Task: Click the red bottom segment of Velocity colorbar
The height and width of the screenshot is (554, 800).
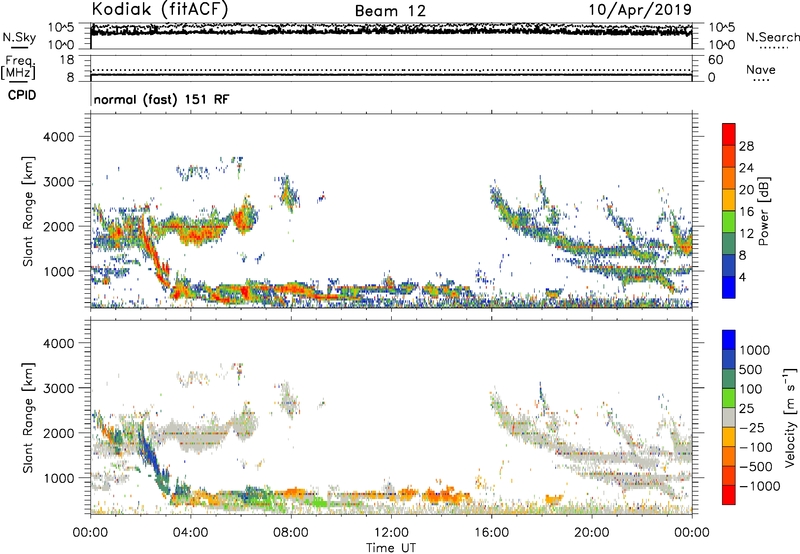Action: (x=729, y=495)
